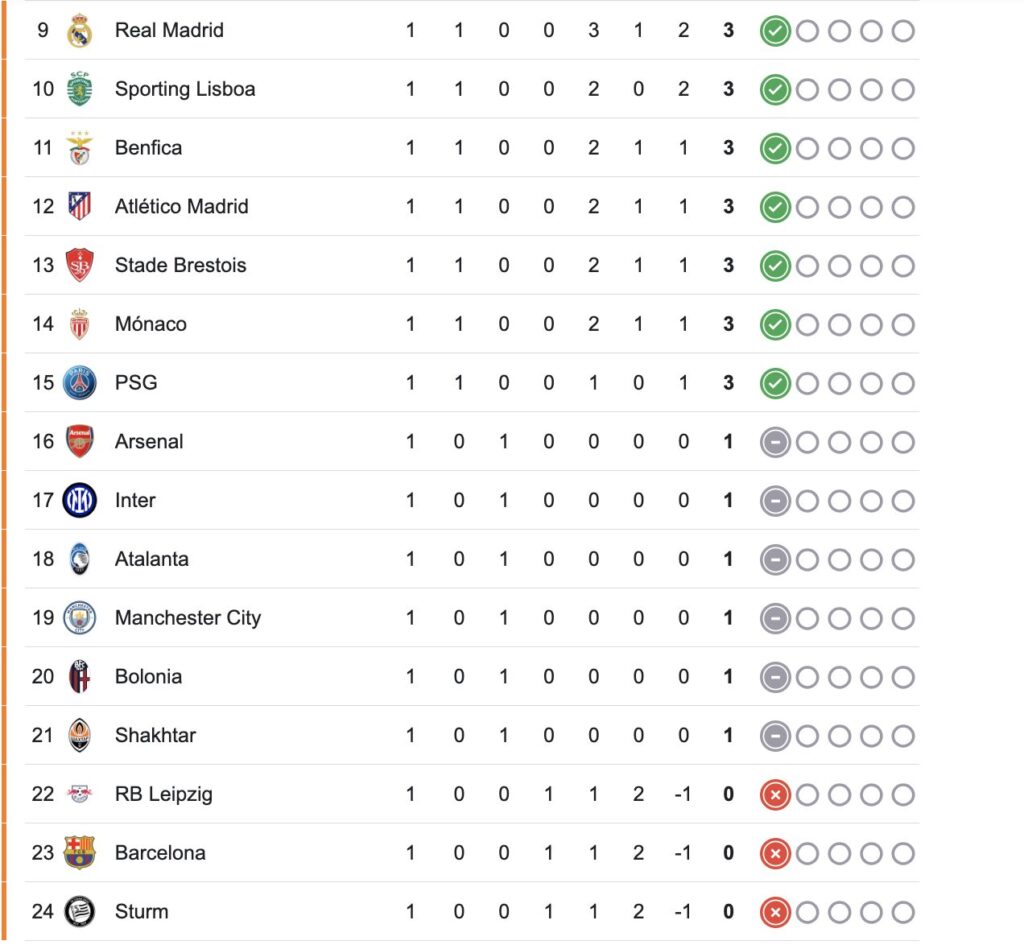Click the Sturm black and white badge

(80, 912)
